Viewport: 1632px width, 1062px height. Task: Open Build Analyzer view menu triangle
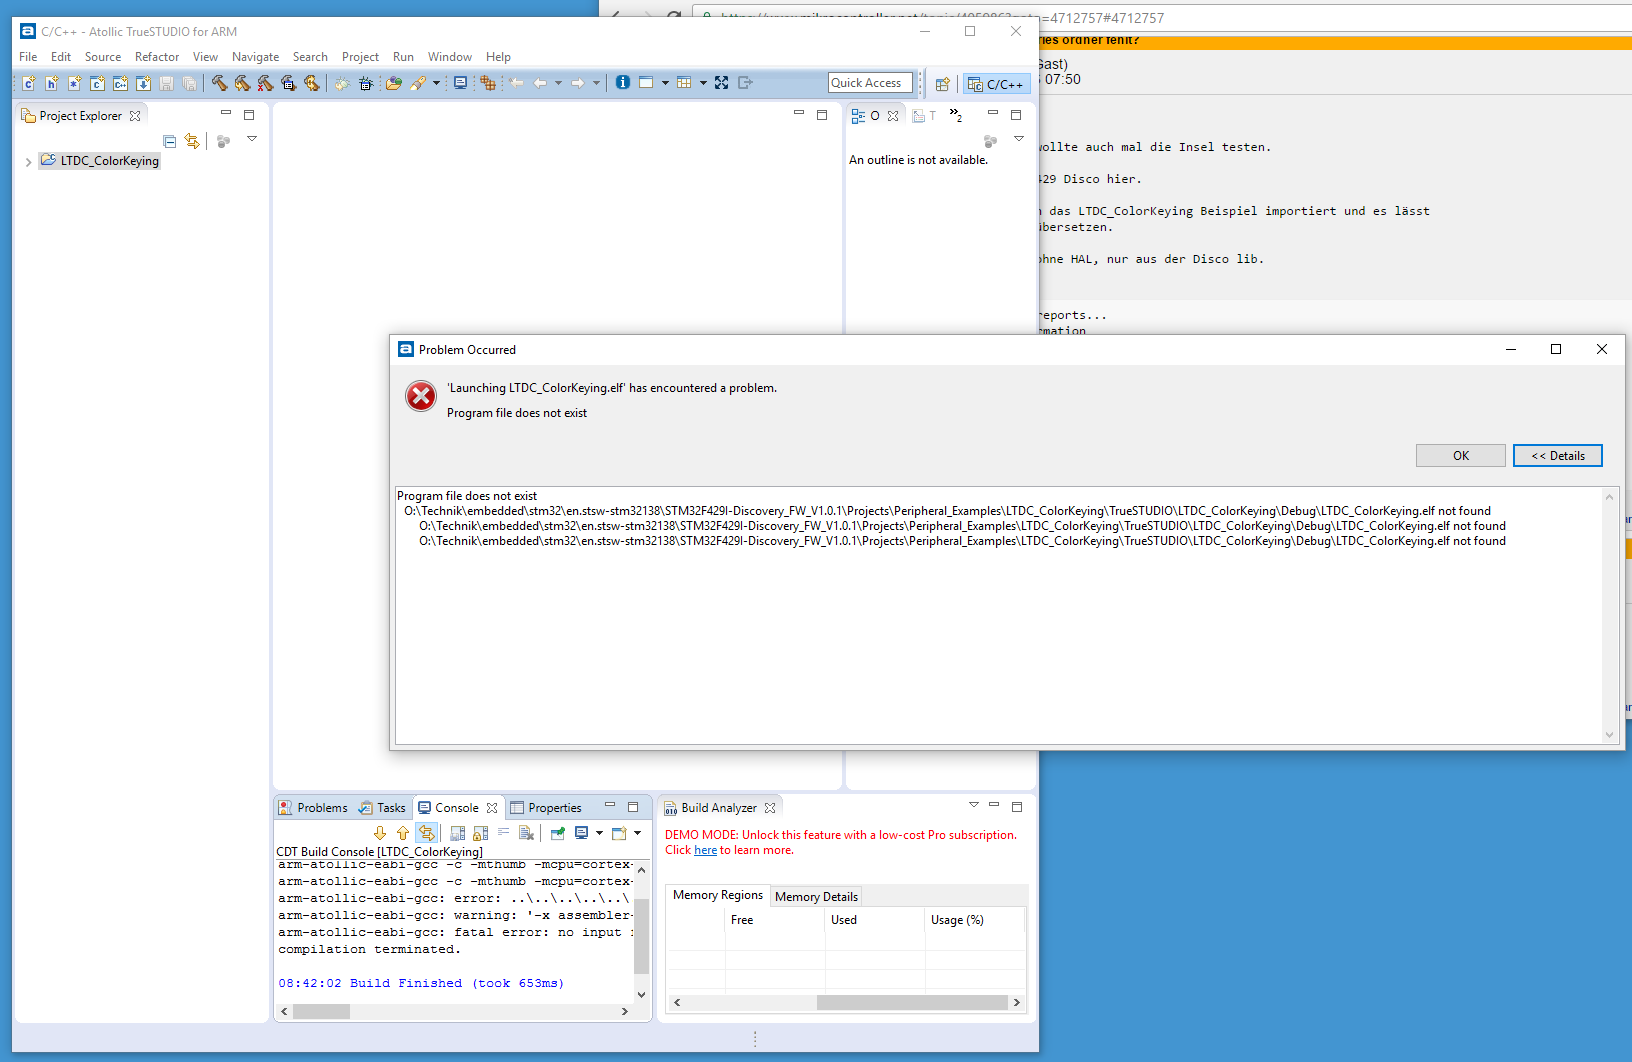pyautogui.click(x=973, y=805)
